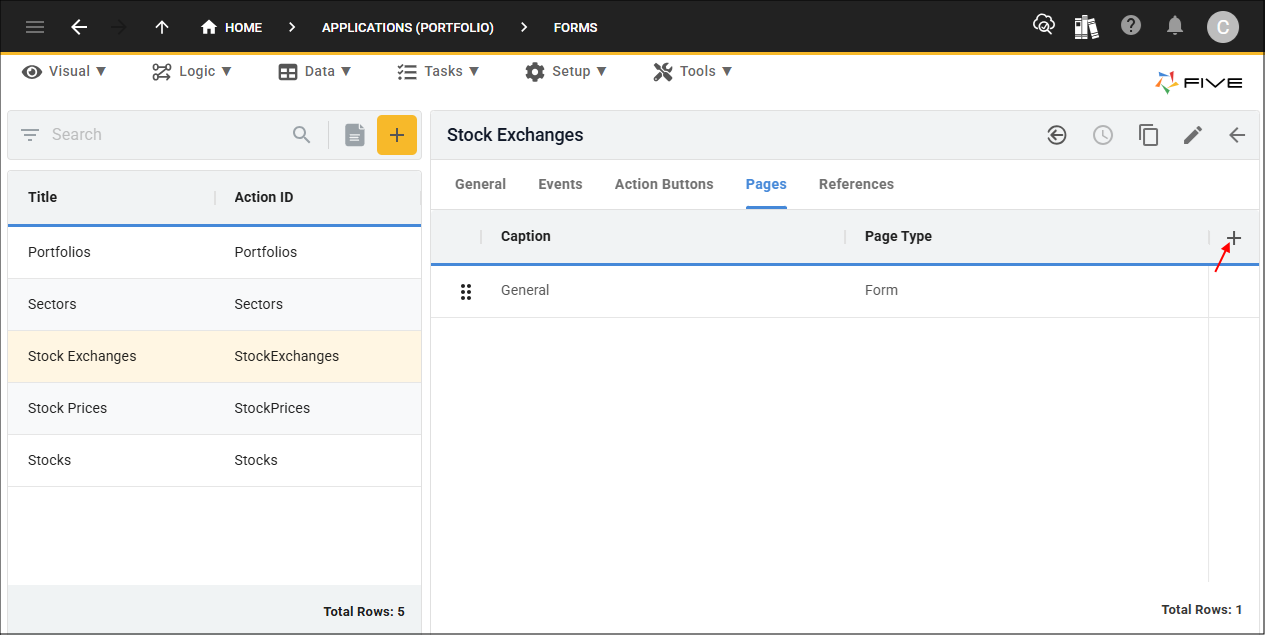The width and height of the screenshot is (1265, 635).
Task: Click the General row drag handle
Action: click(466, 291)
